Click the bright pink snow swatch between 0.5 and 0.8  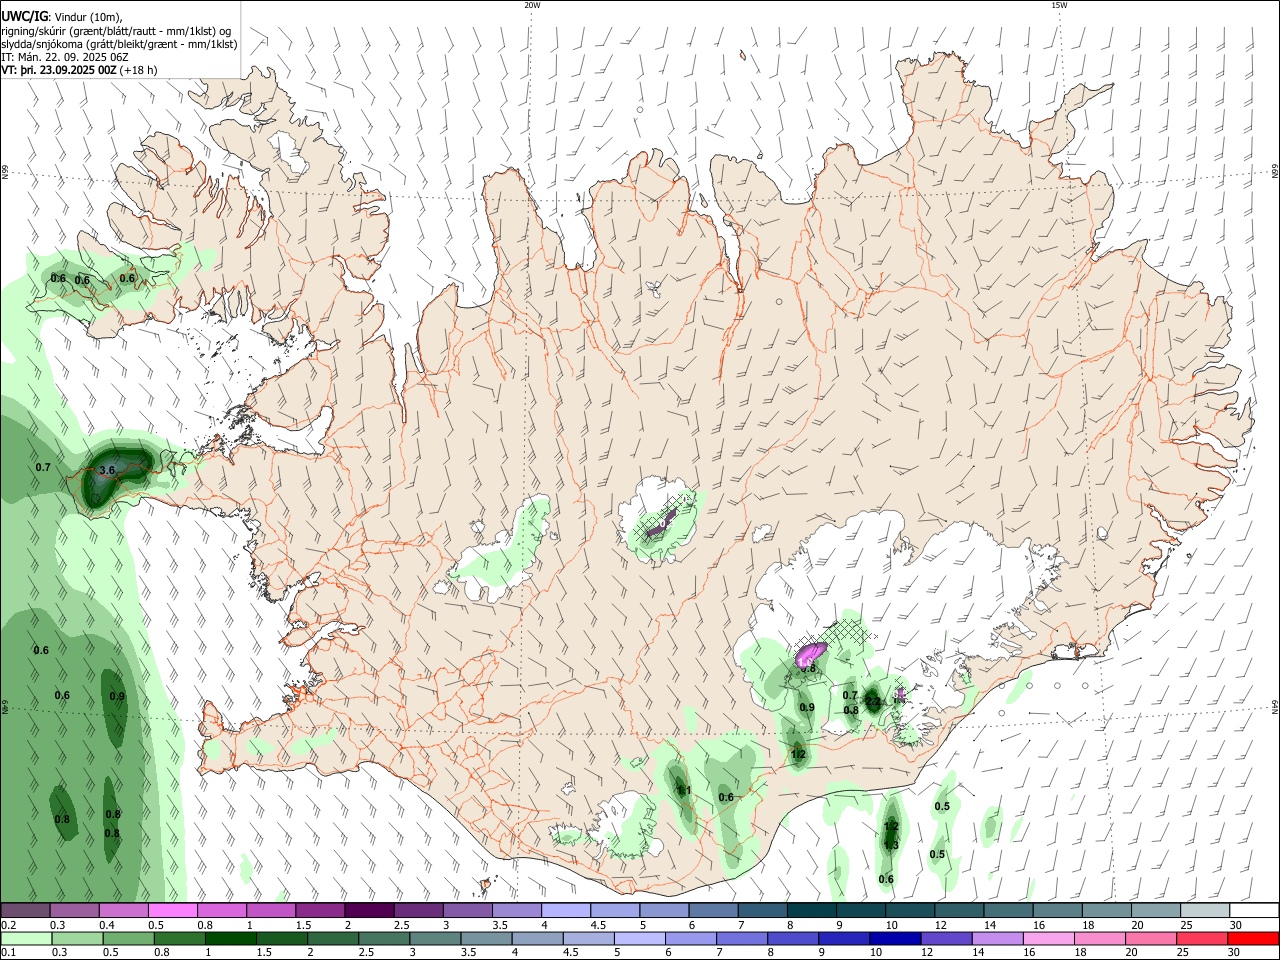173,910
